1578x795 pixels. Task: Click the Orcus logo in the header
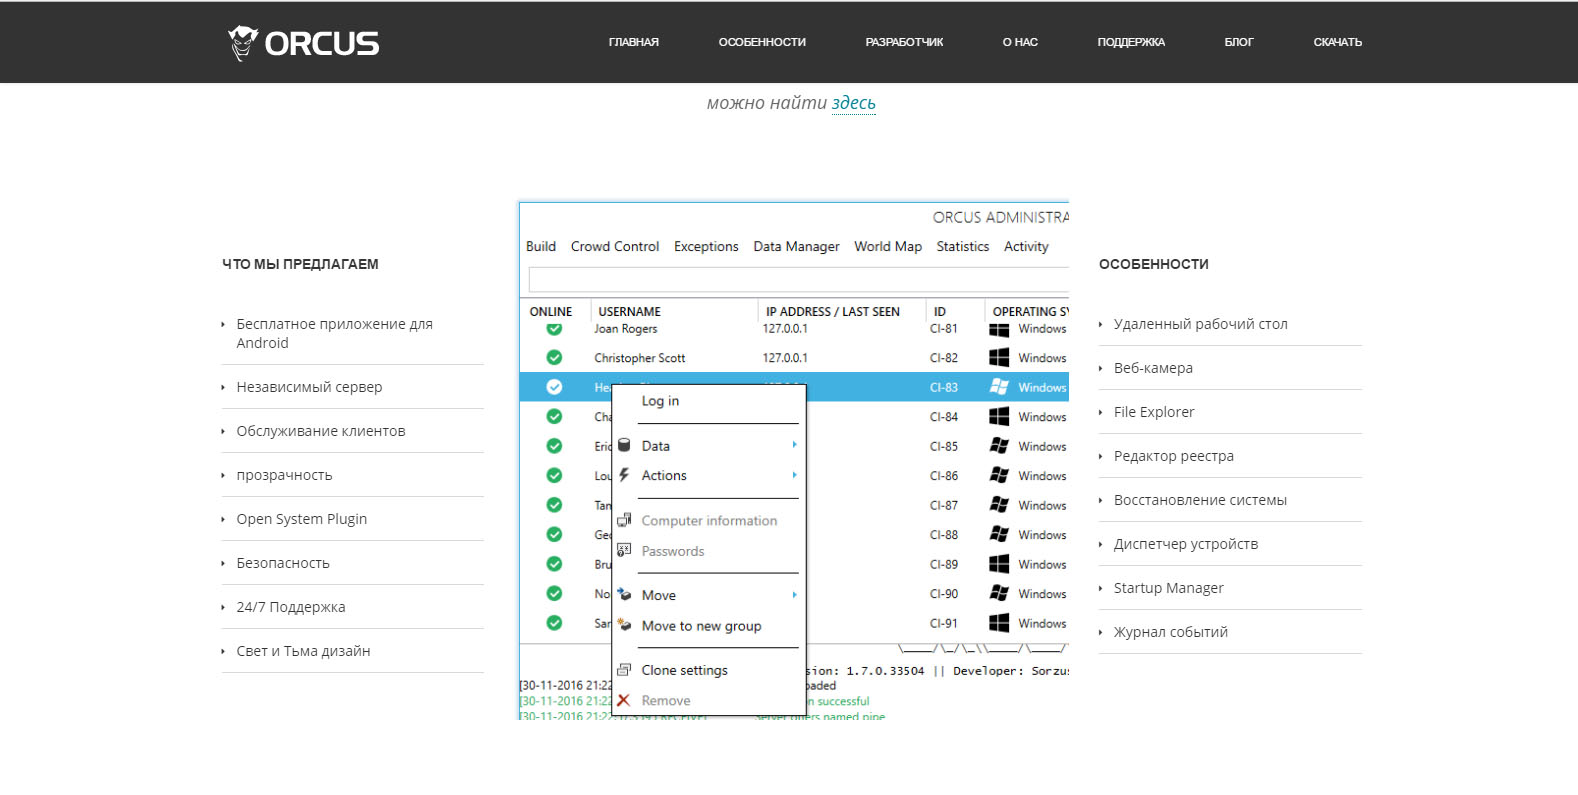(x=303, y=43)
